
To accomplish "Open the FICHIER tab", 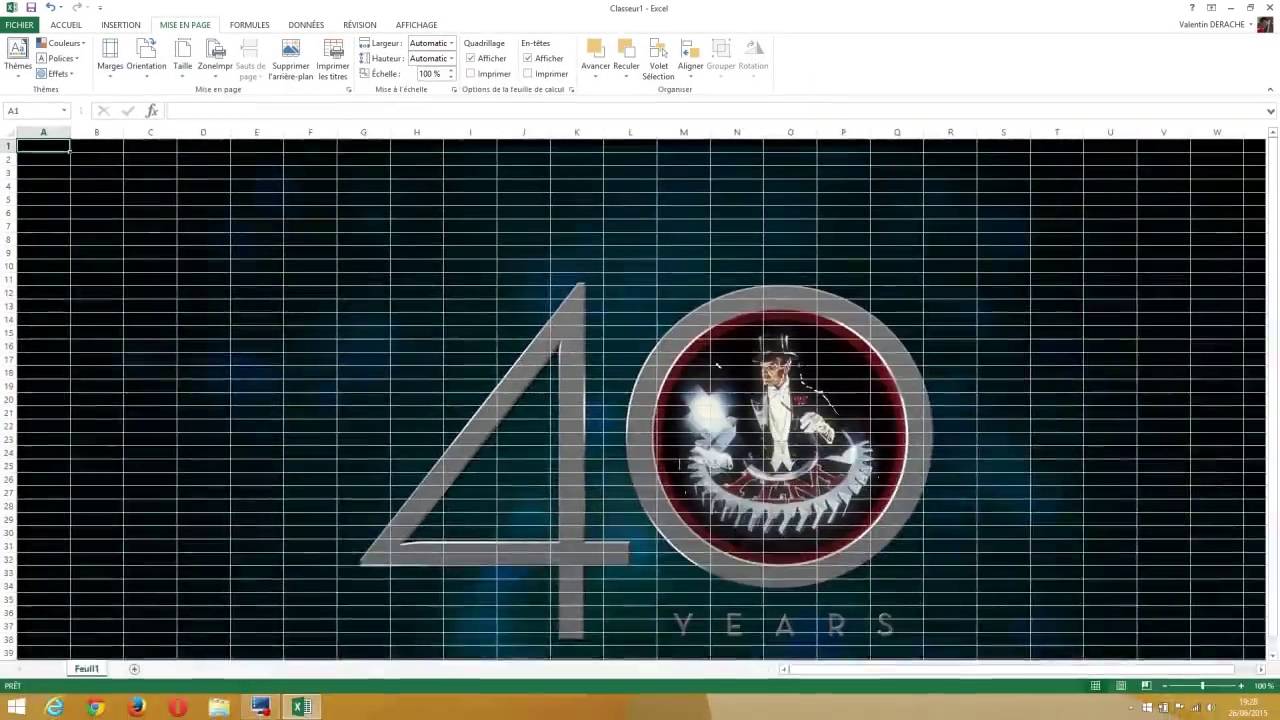I will 19,25.
